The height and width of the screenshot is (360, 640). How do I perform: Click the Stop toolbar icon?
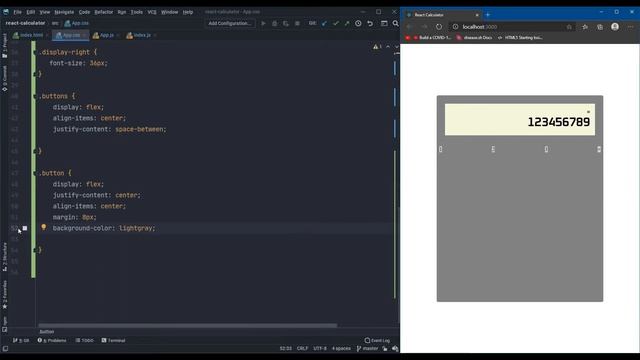297,23
